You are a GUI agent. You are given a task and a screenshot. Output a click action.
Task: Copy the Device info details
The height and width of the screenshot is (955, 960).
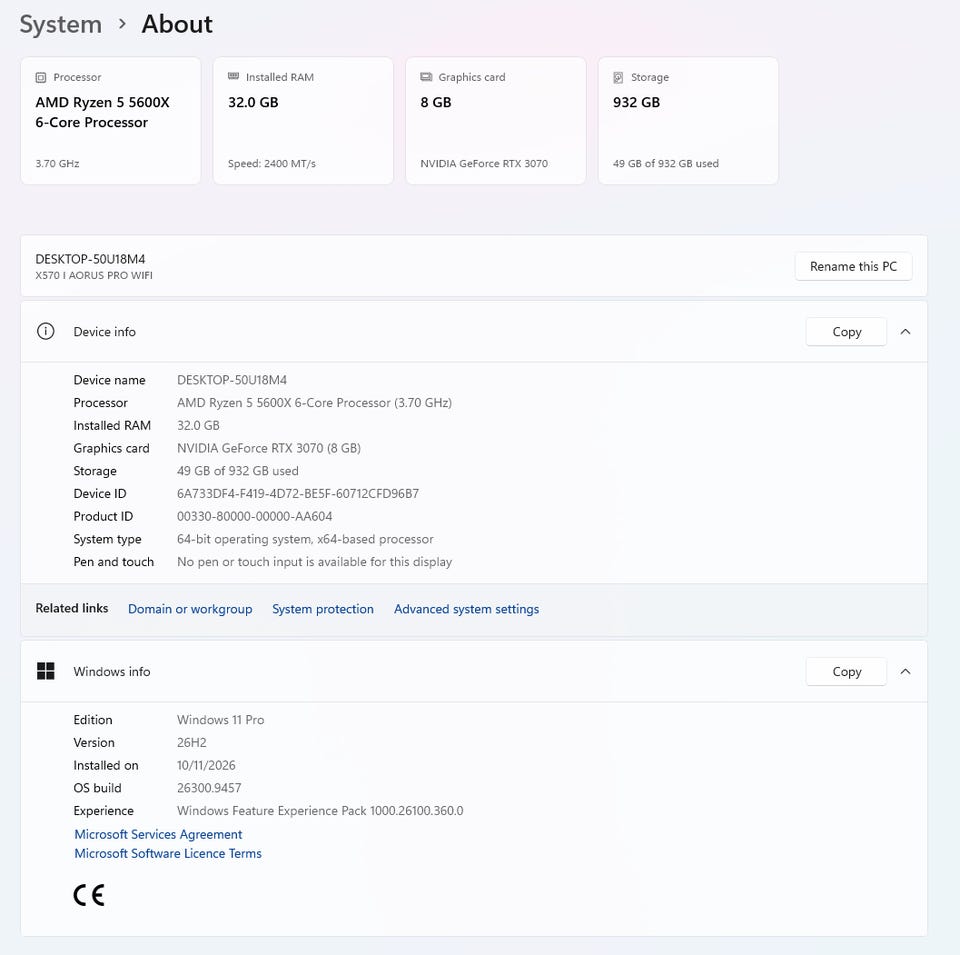(846, 332)
